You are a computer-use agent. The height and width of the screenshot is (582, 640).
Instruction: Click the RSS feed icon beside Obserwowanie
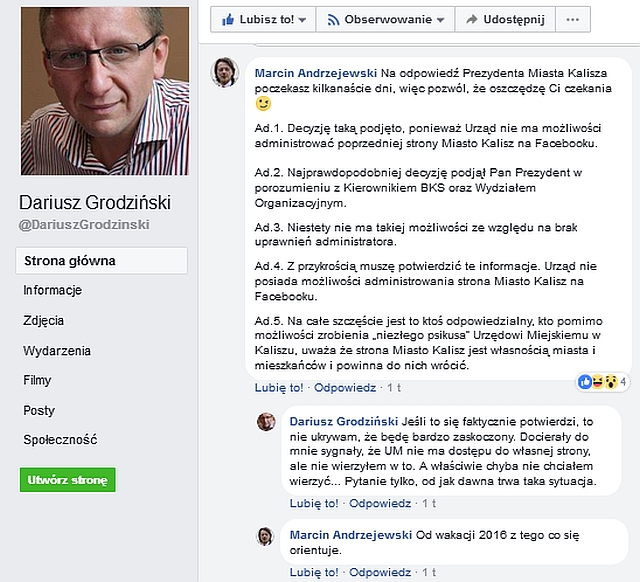pyautogui.click(x=333, y=20)
